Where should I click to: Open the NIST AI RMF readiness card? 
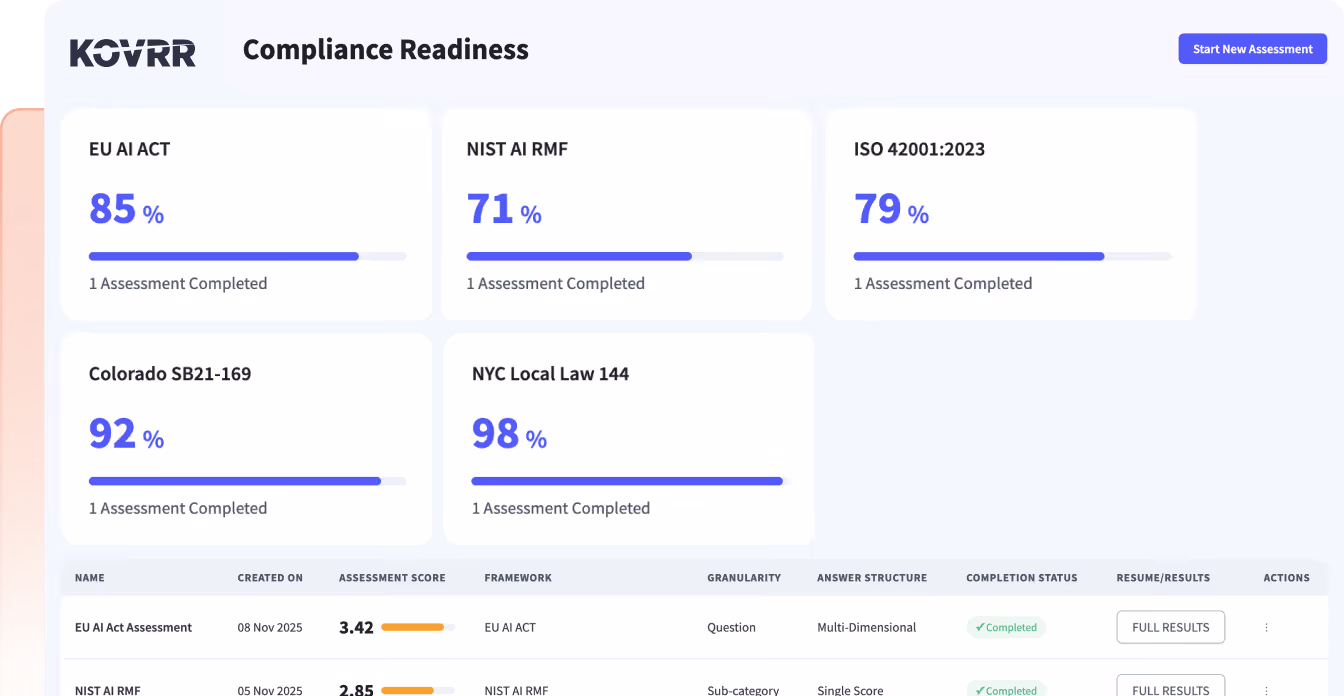click(x=626, y=214)
